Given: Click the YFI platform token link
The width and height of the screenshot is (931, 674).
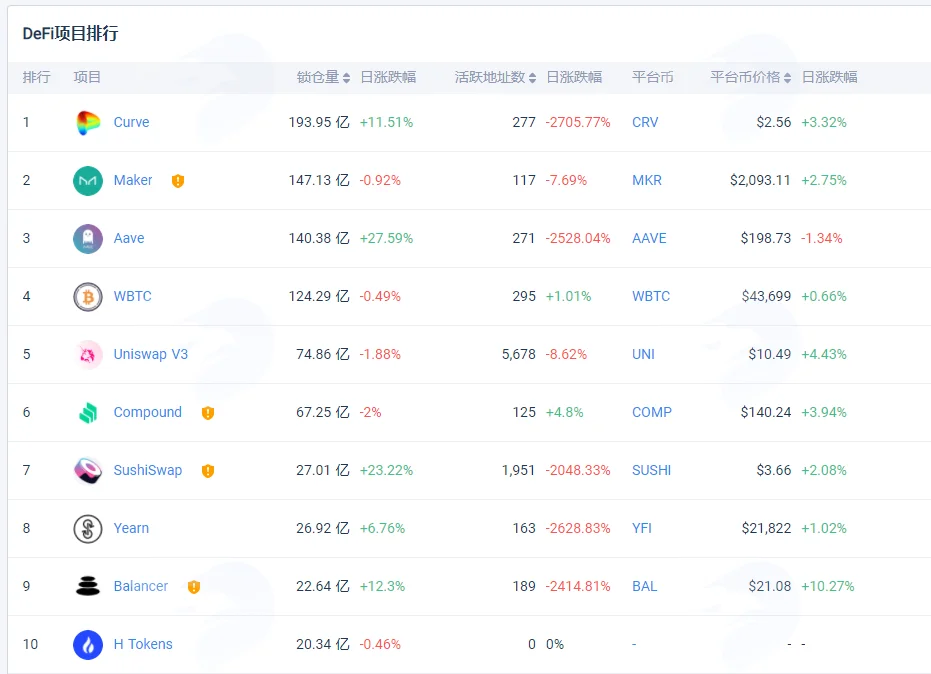Looking at the screenshot, I should point(641,528).
